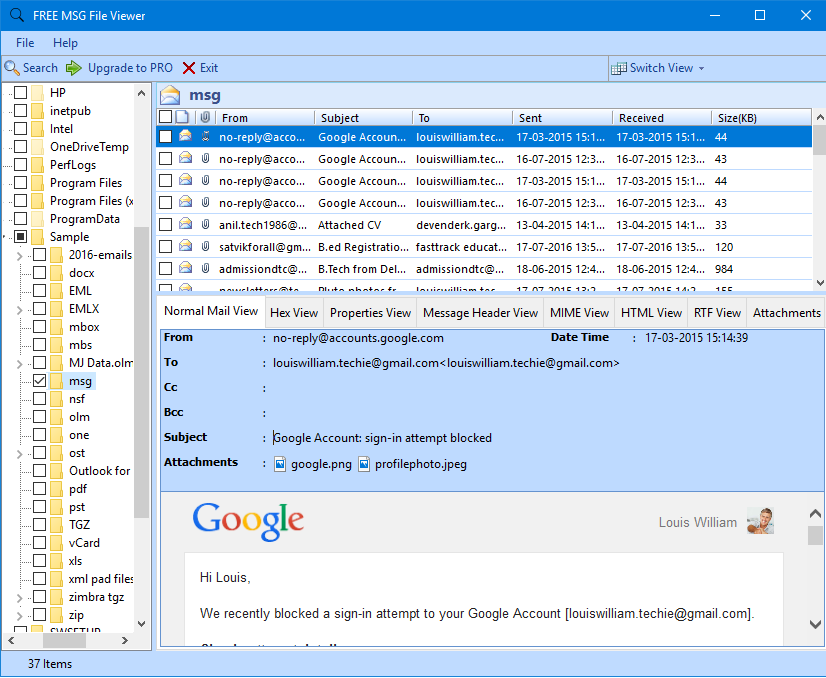Screen dimensions: 826x678
Task: Click the pst folder icon in tree
Action: 57,507
